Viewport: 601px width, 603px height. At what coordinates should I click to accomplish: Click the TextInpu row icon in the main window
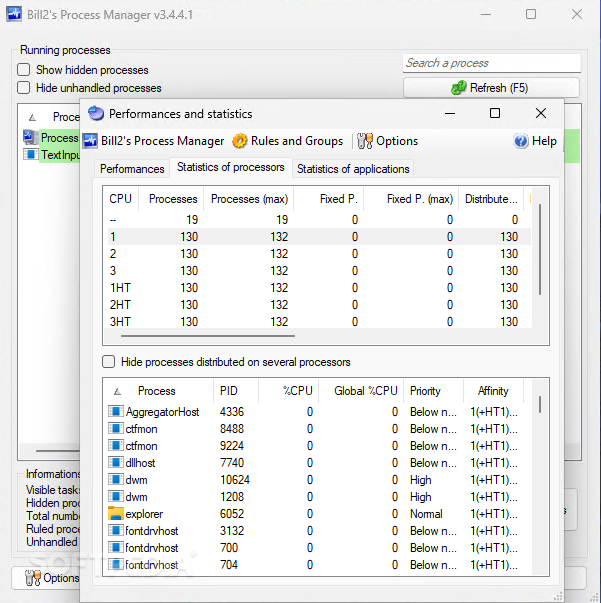[x=30, y=155]
